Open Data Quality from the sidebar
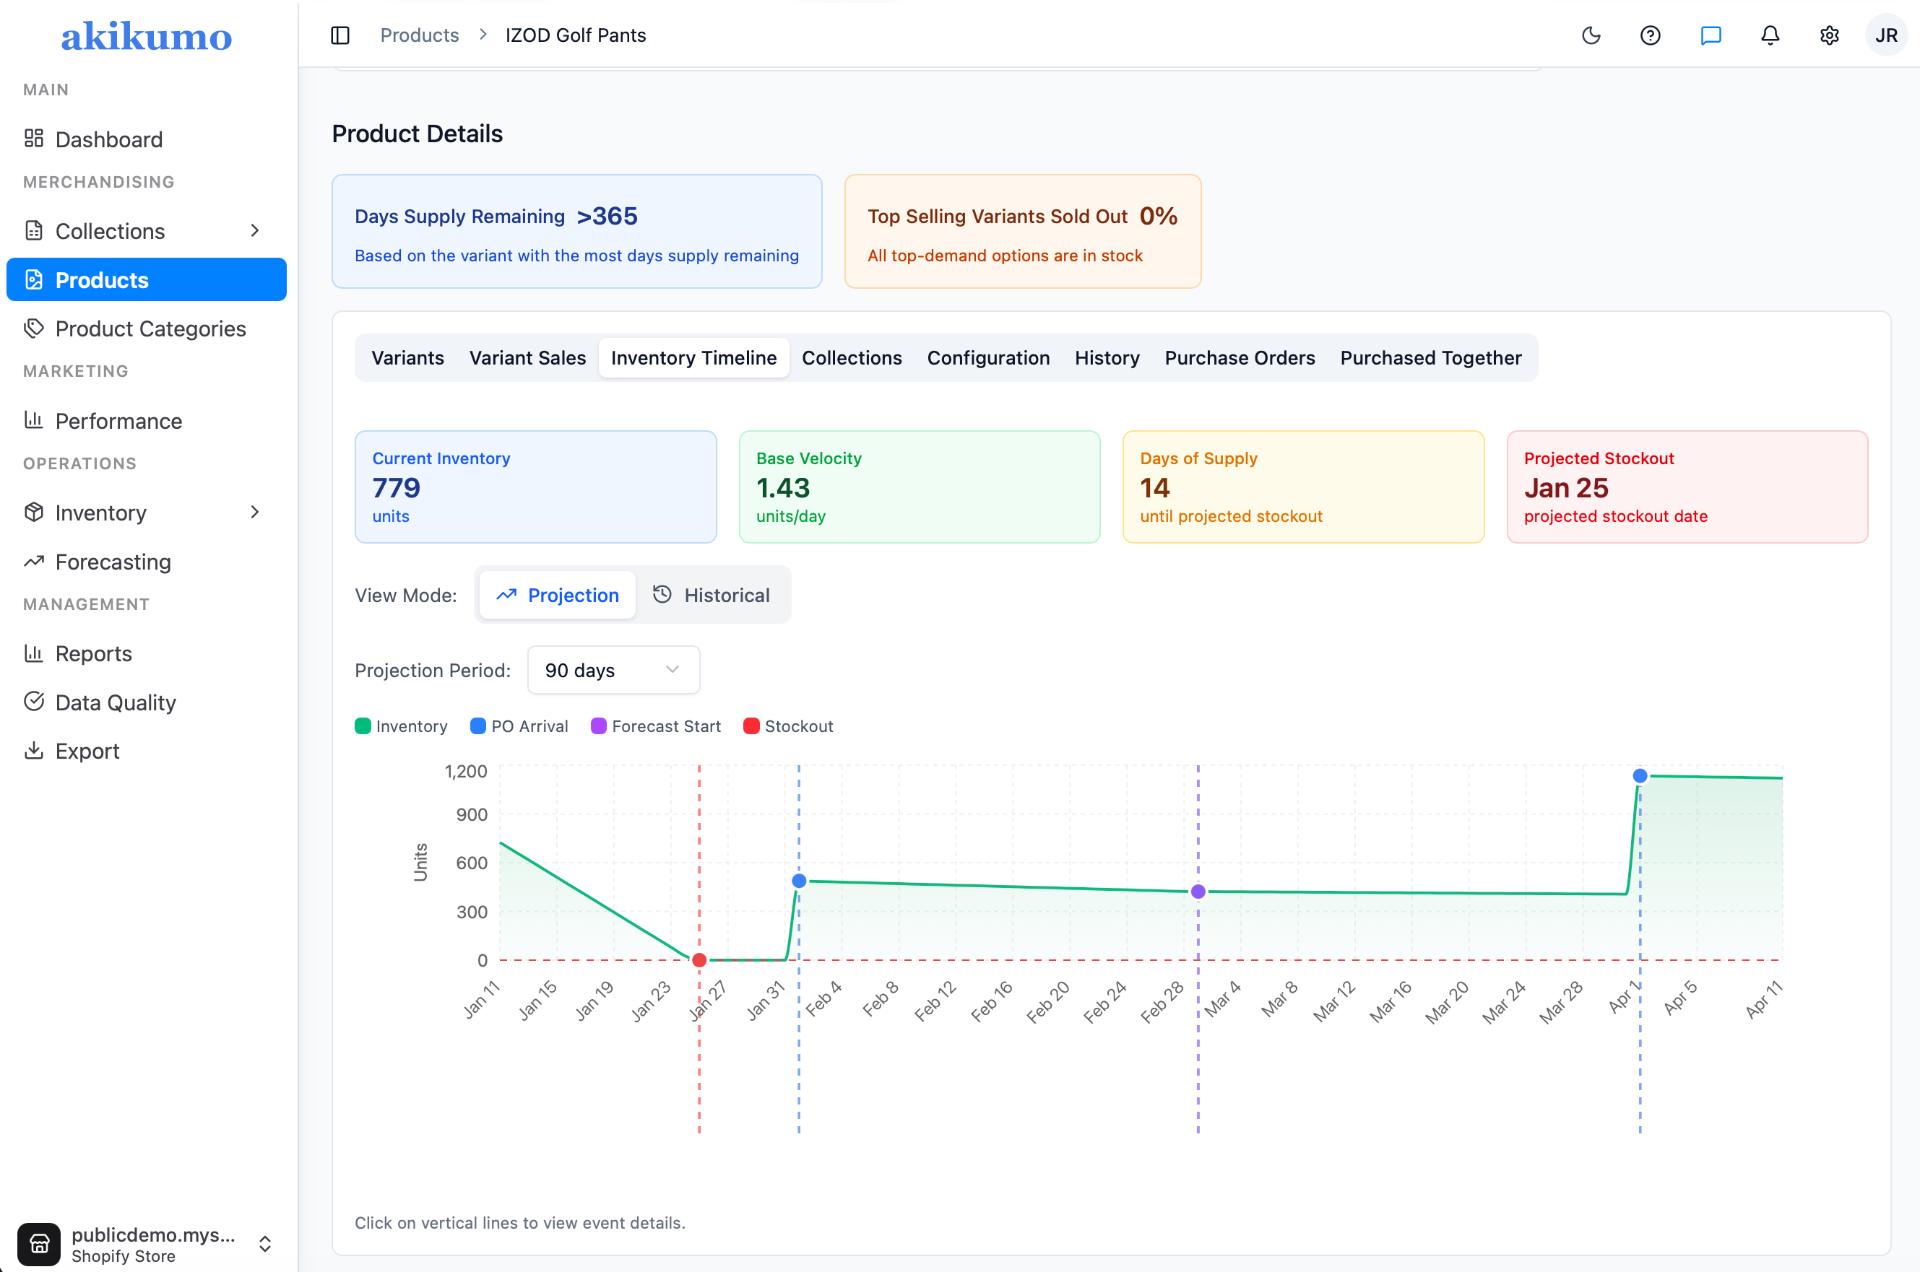The height and width of the screenshot is (1272, 1920). click(x=115, y=702)
